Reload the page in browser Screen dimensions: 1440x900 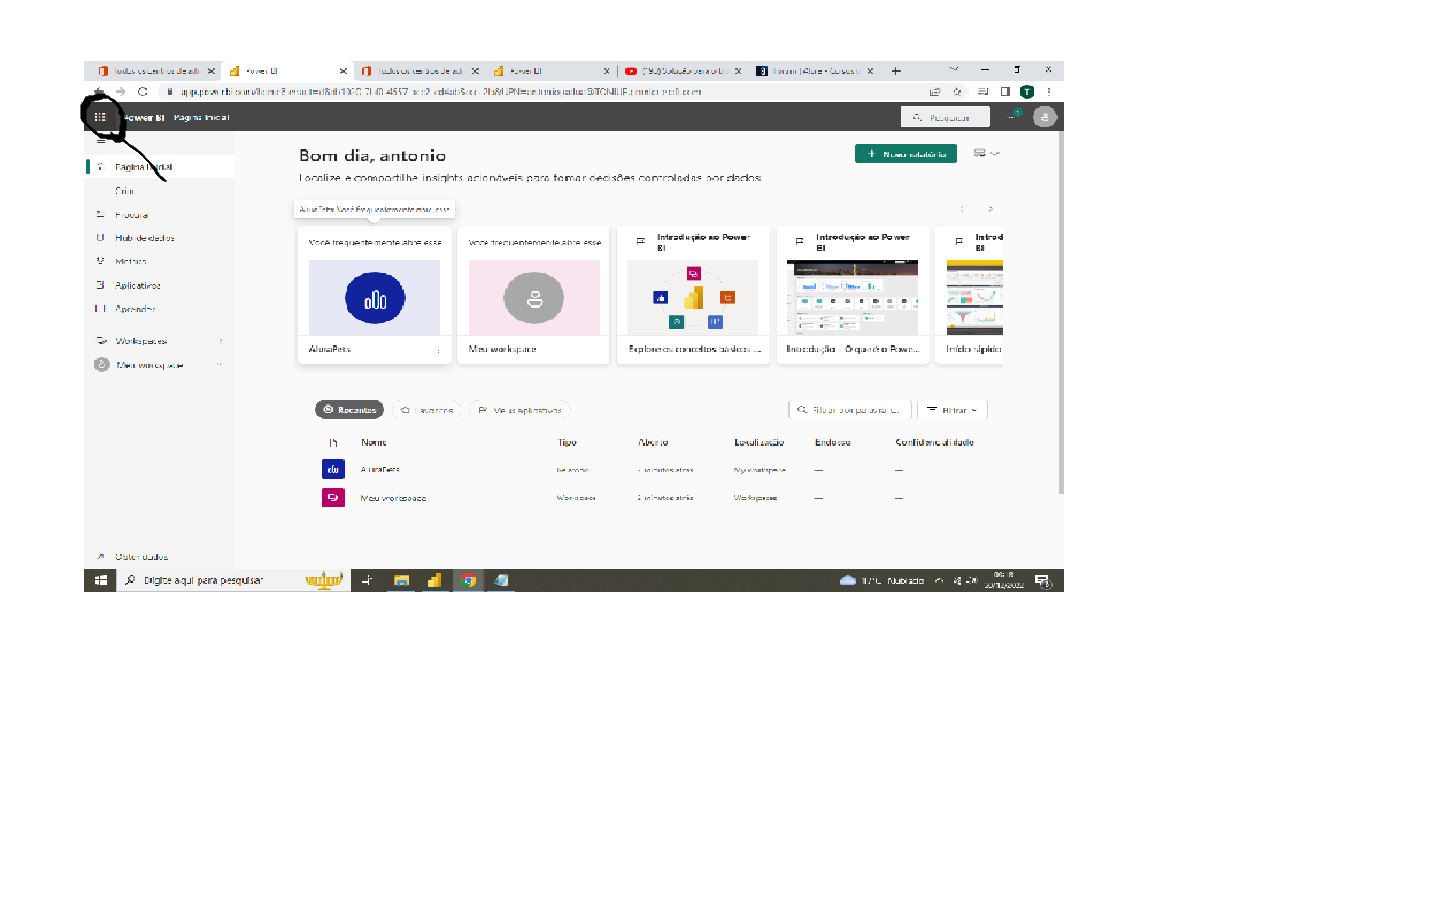(142, 91)
